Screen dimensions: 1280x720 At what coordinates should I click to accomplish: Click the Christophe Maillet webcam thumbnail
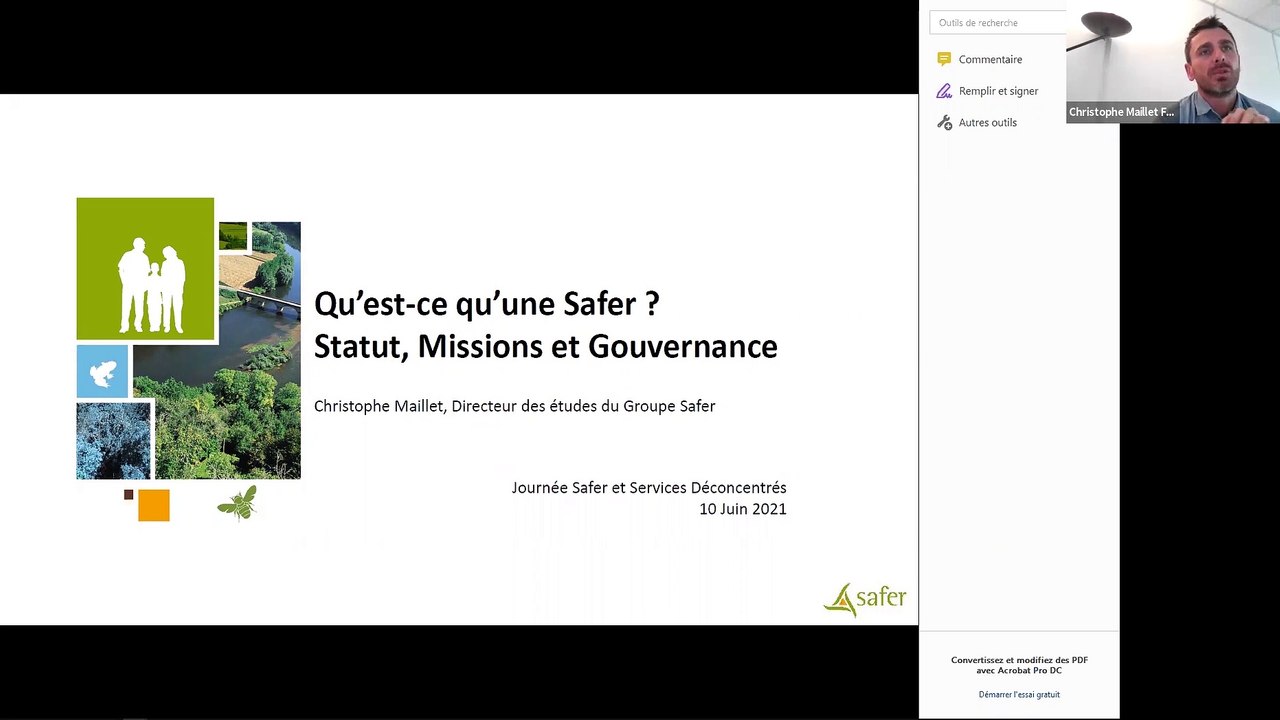point(1173,61)
